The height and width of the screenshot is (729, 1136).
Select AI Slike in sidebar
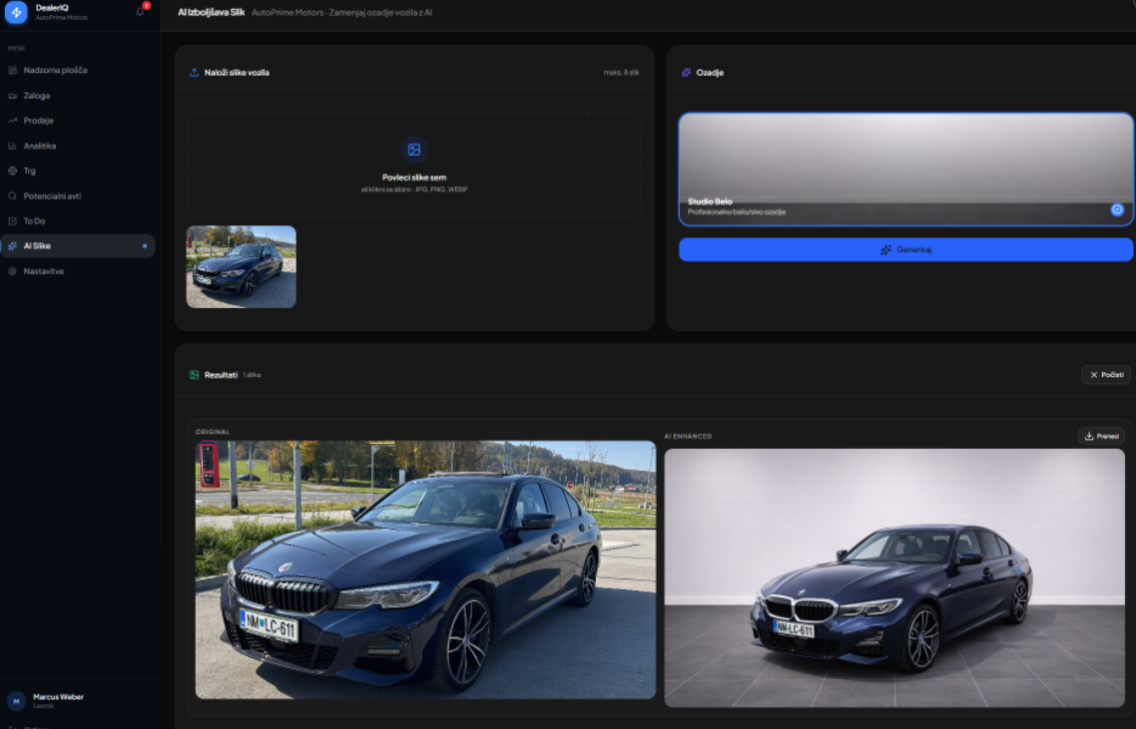click(x=38, y=246)
